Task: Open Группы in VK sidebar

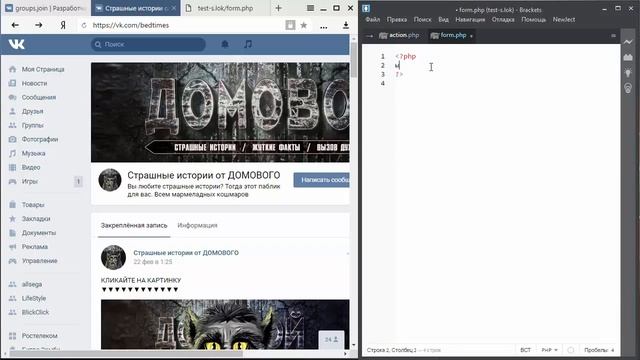Action: click(x=32, y=125)
